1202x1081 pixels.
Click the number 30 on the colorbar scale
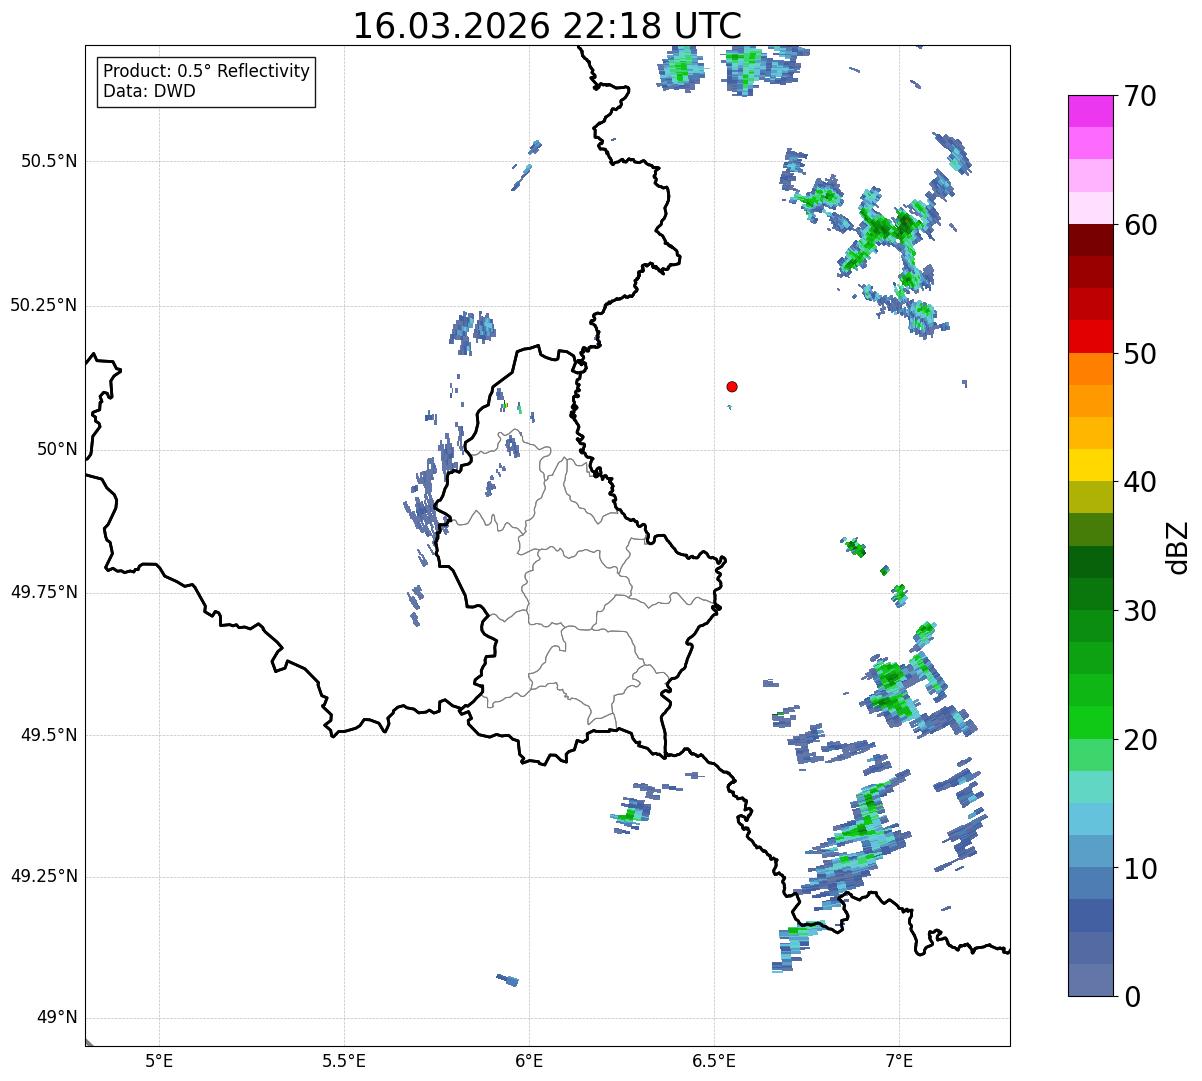pyautogui.click(x=1140, y=611)
